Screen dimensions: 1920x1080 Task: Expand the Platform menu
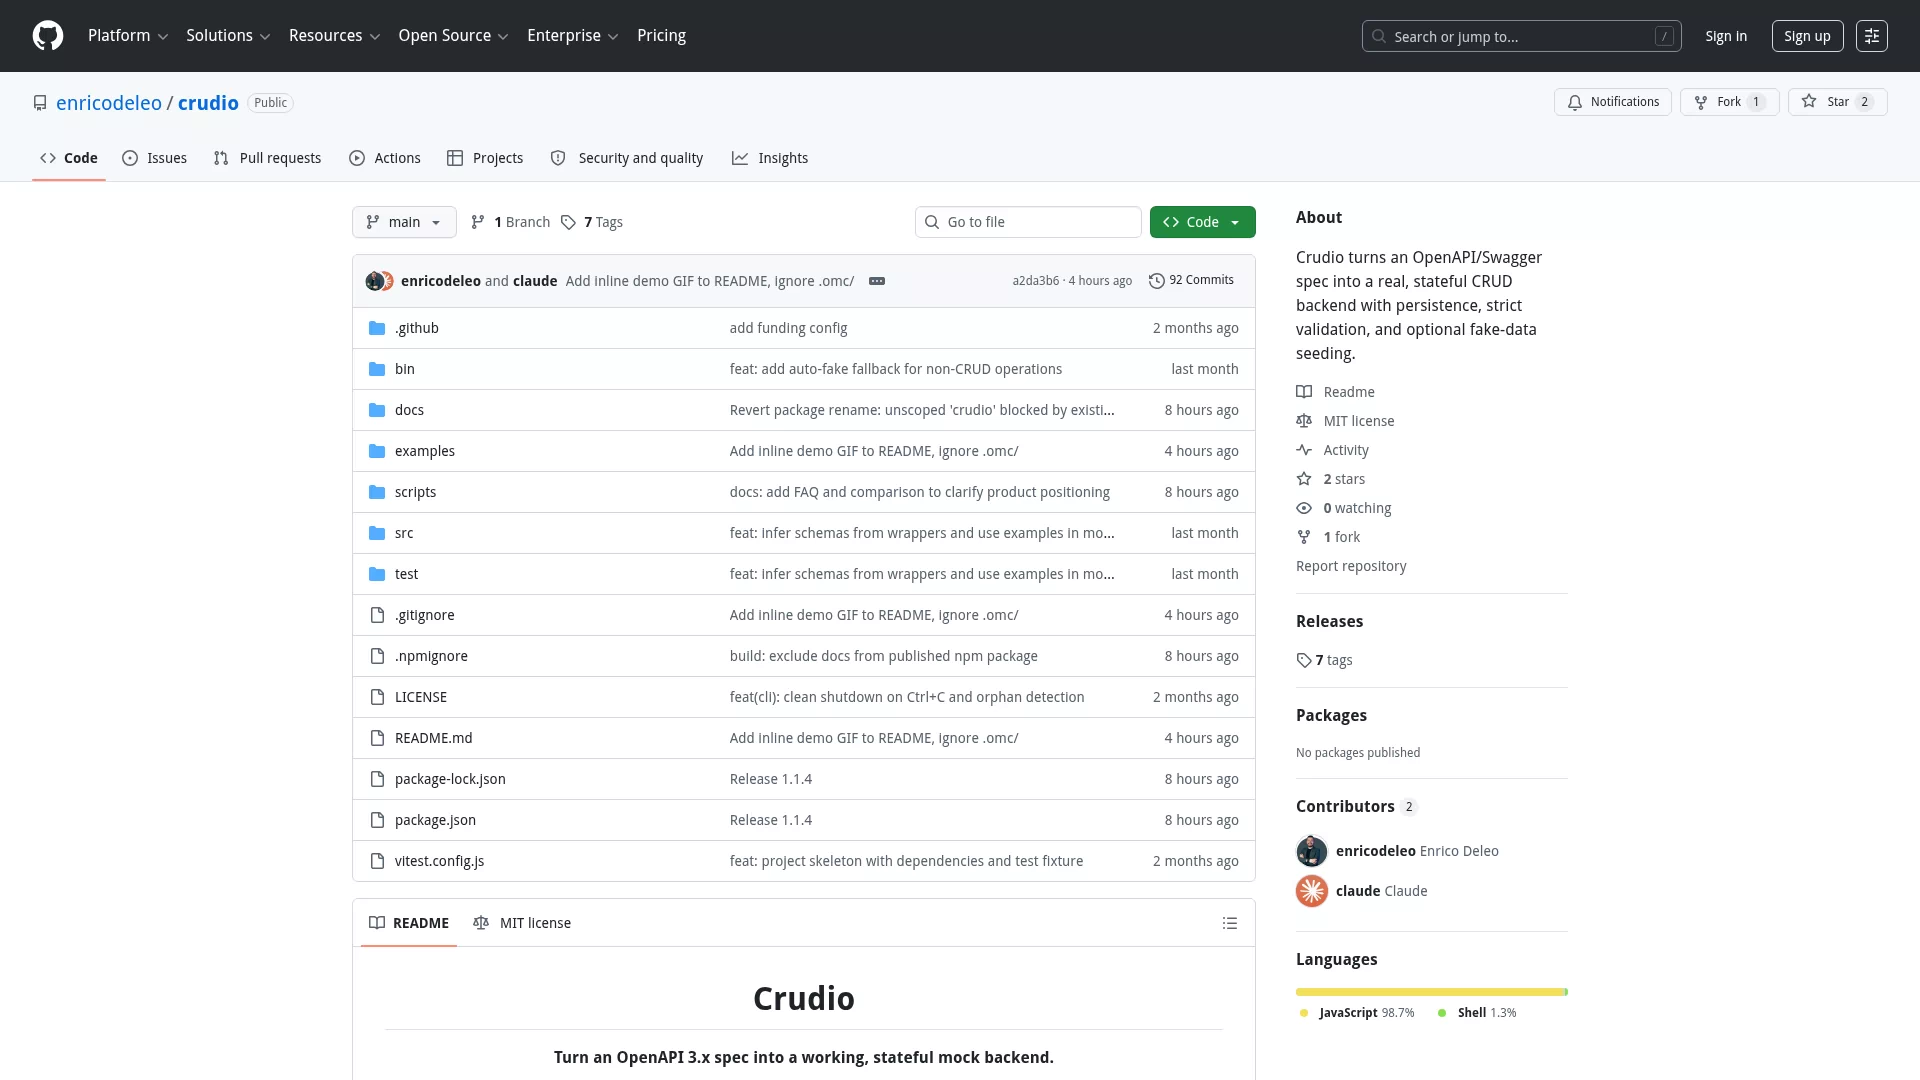click(128, 36)
